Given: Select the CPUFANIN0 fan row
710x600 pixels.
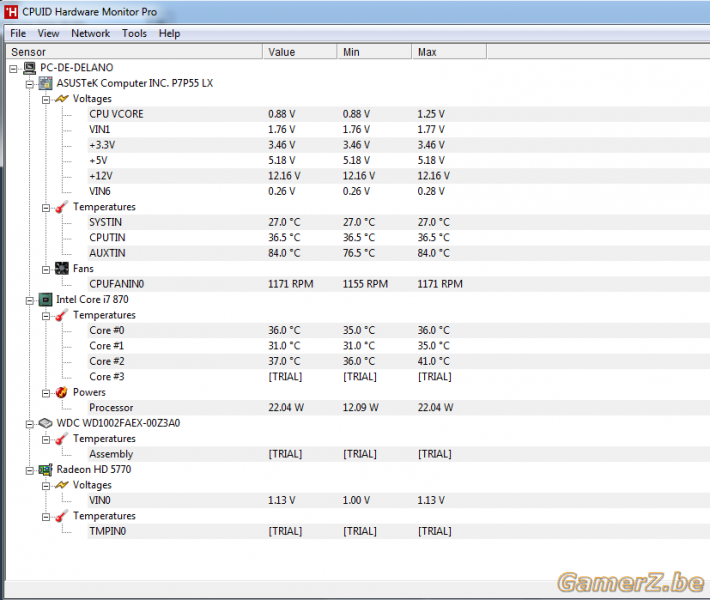Looking at the screenshot, I should [398, 284].
